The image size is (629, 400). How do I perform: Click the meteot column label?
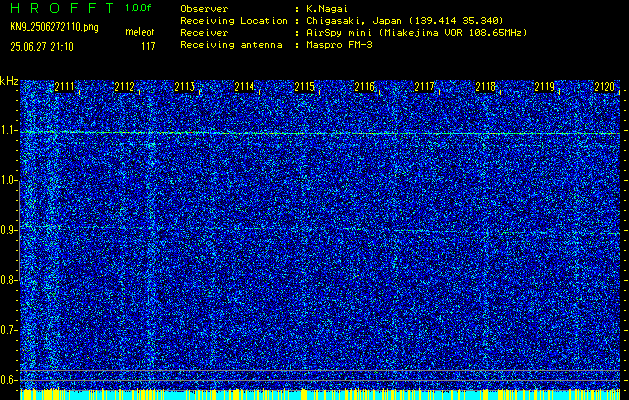click(140, 32)
